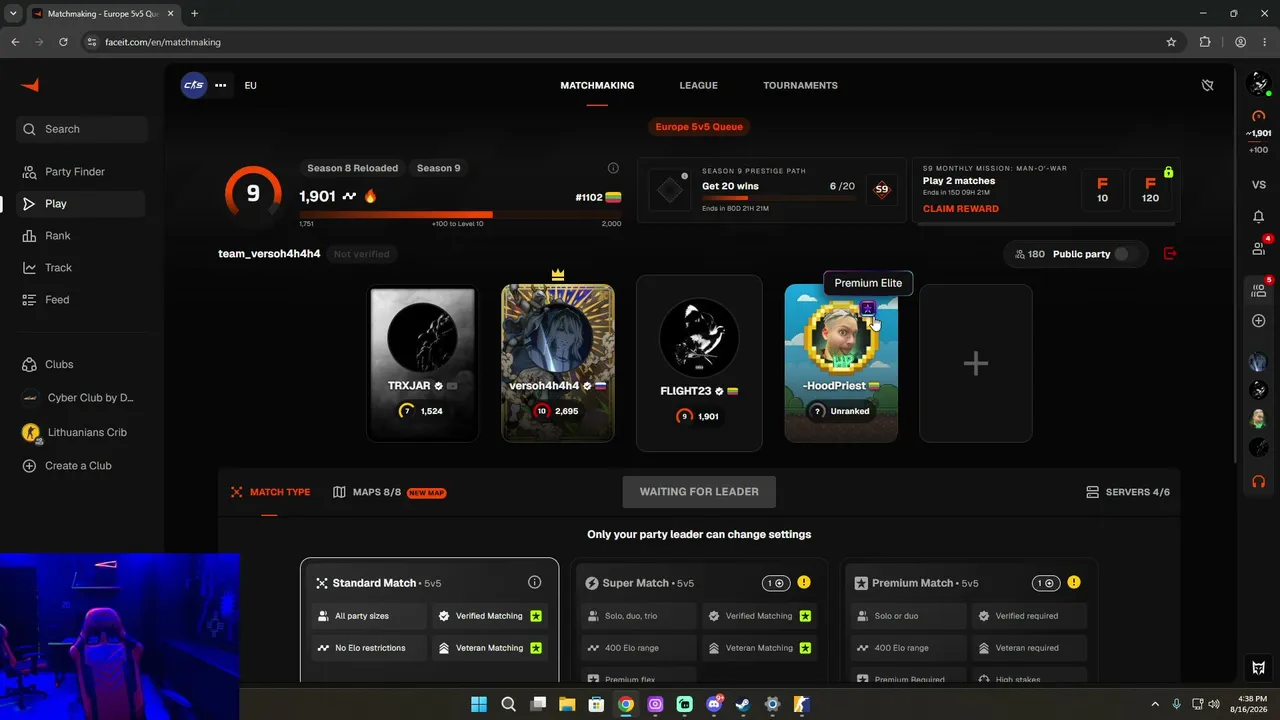
Task: Select the Standard Match card
Action: [430, 620]
